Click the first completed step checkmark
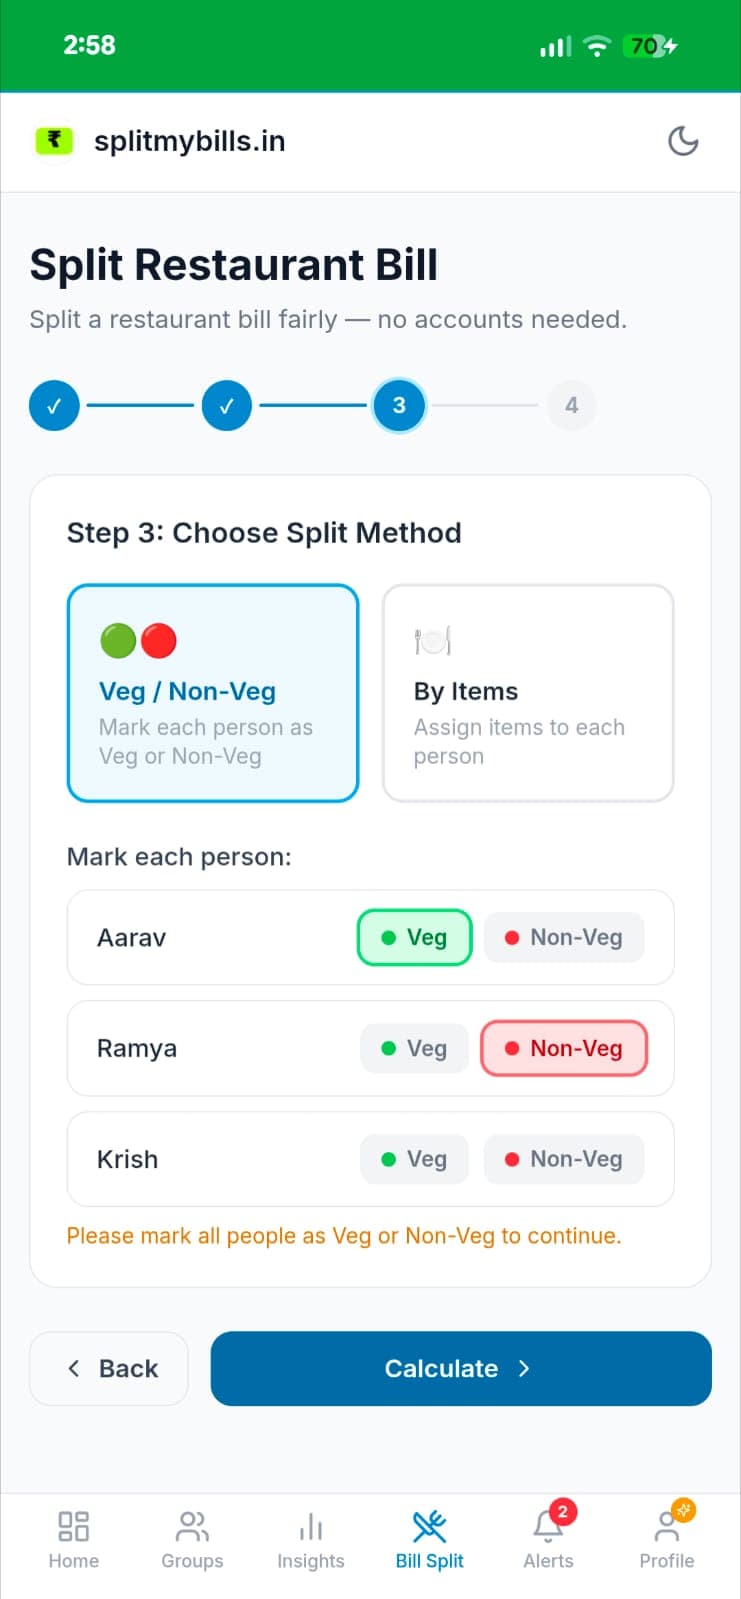 coord(54,405)
